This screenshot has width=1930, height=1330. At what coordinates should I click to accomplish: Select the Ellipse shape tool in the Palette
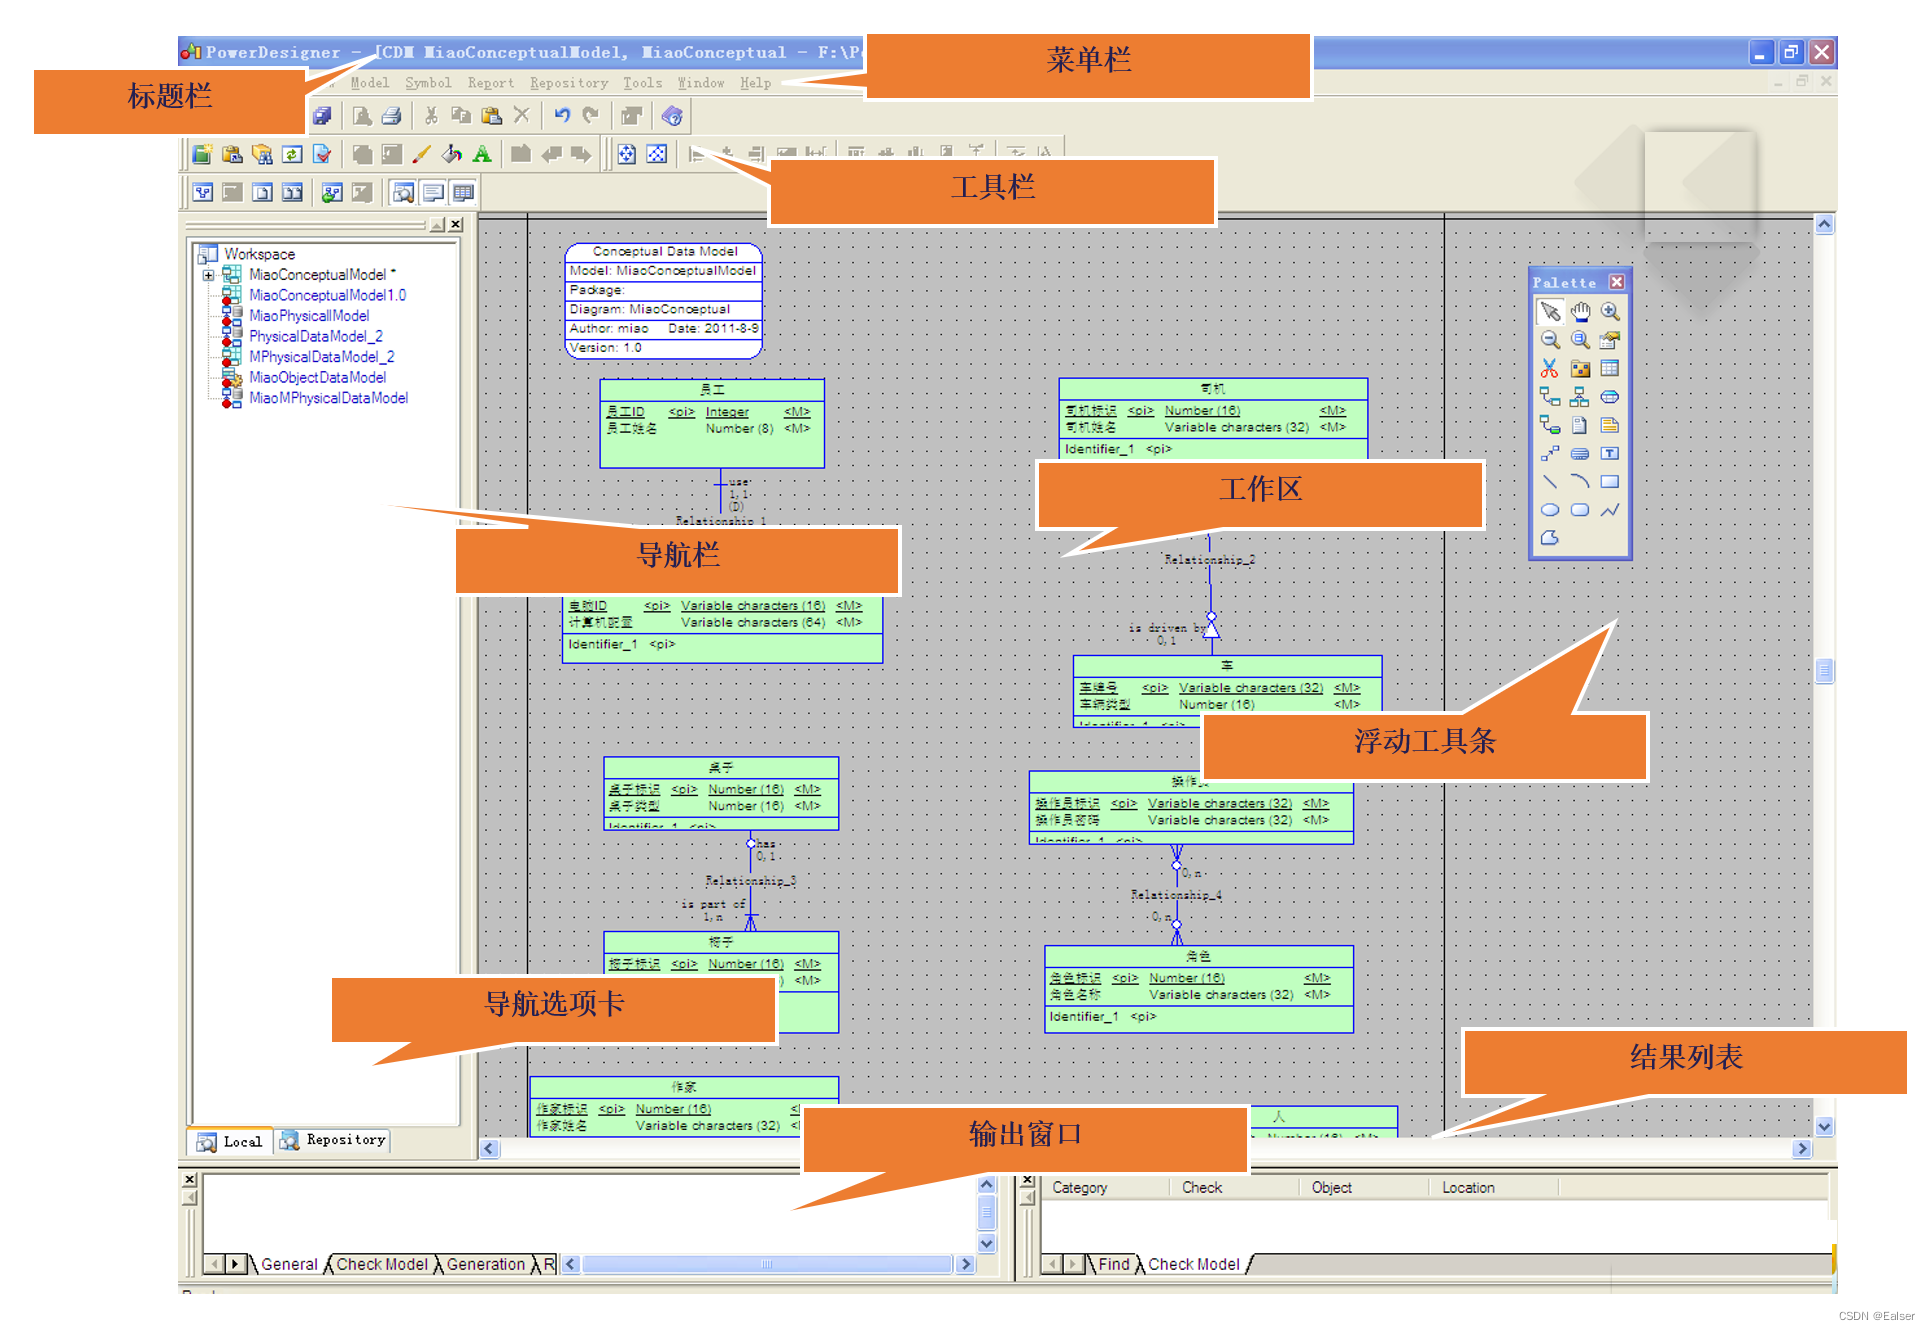(x=1549, y=510)
